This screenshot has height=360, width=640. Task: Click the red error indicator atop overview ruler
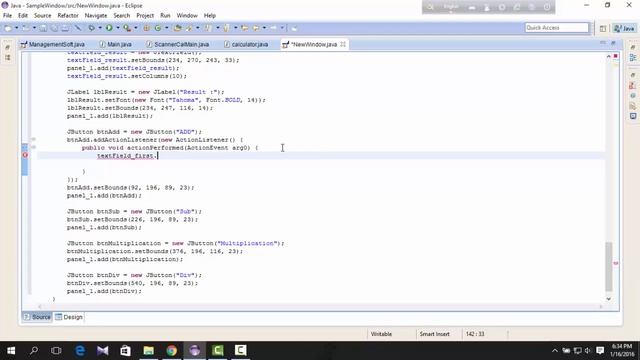point(616,56)
